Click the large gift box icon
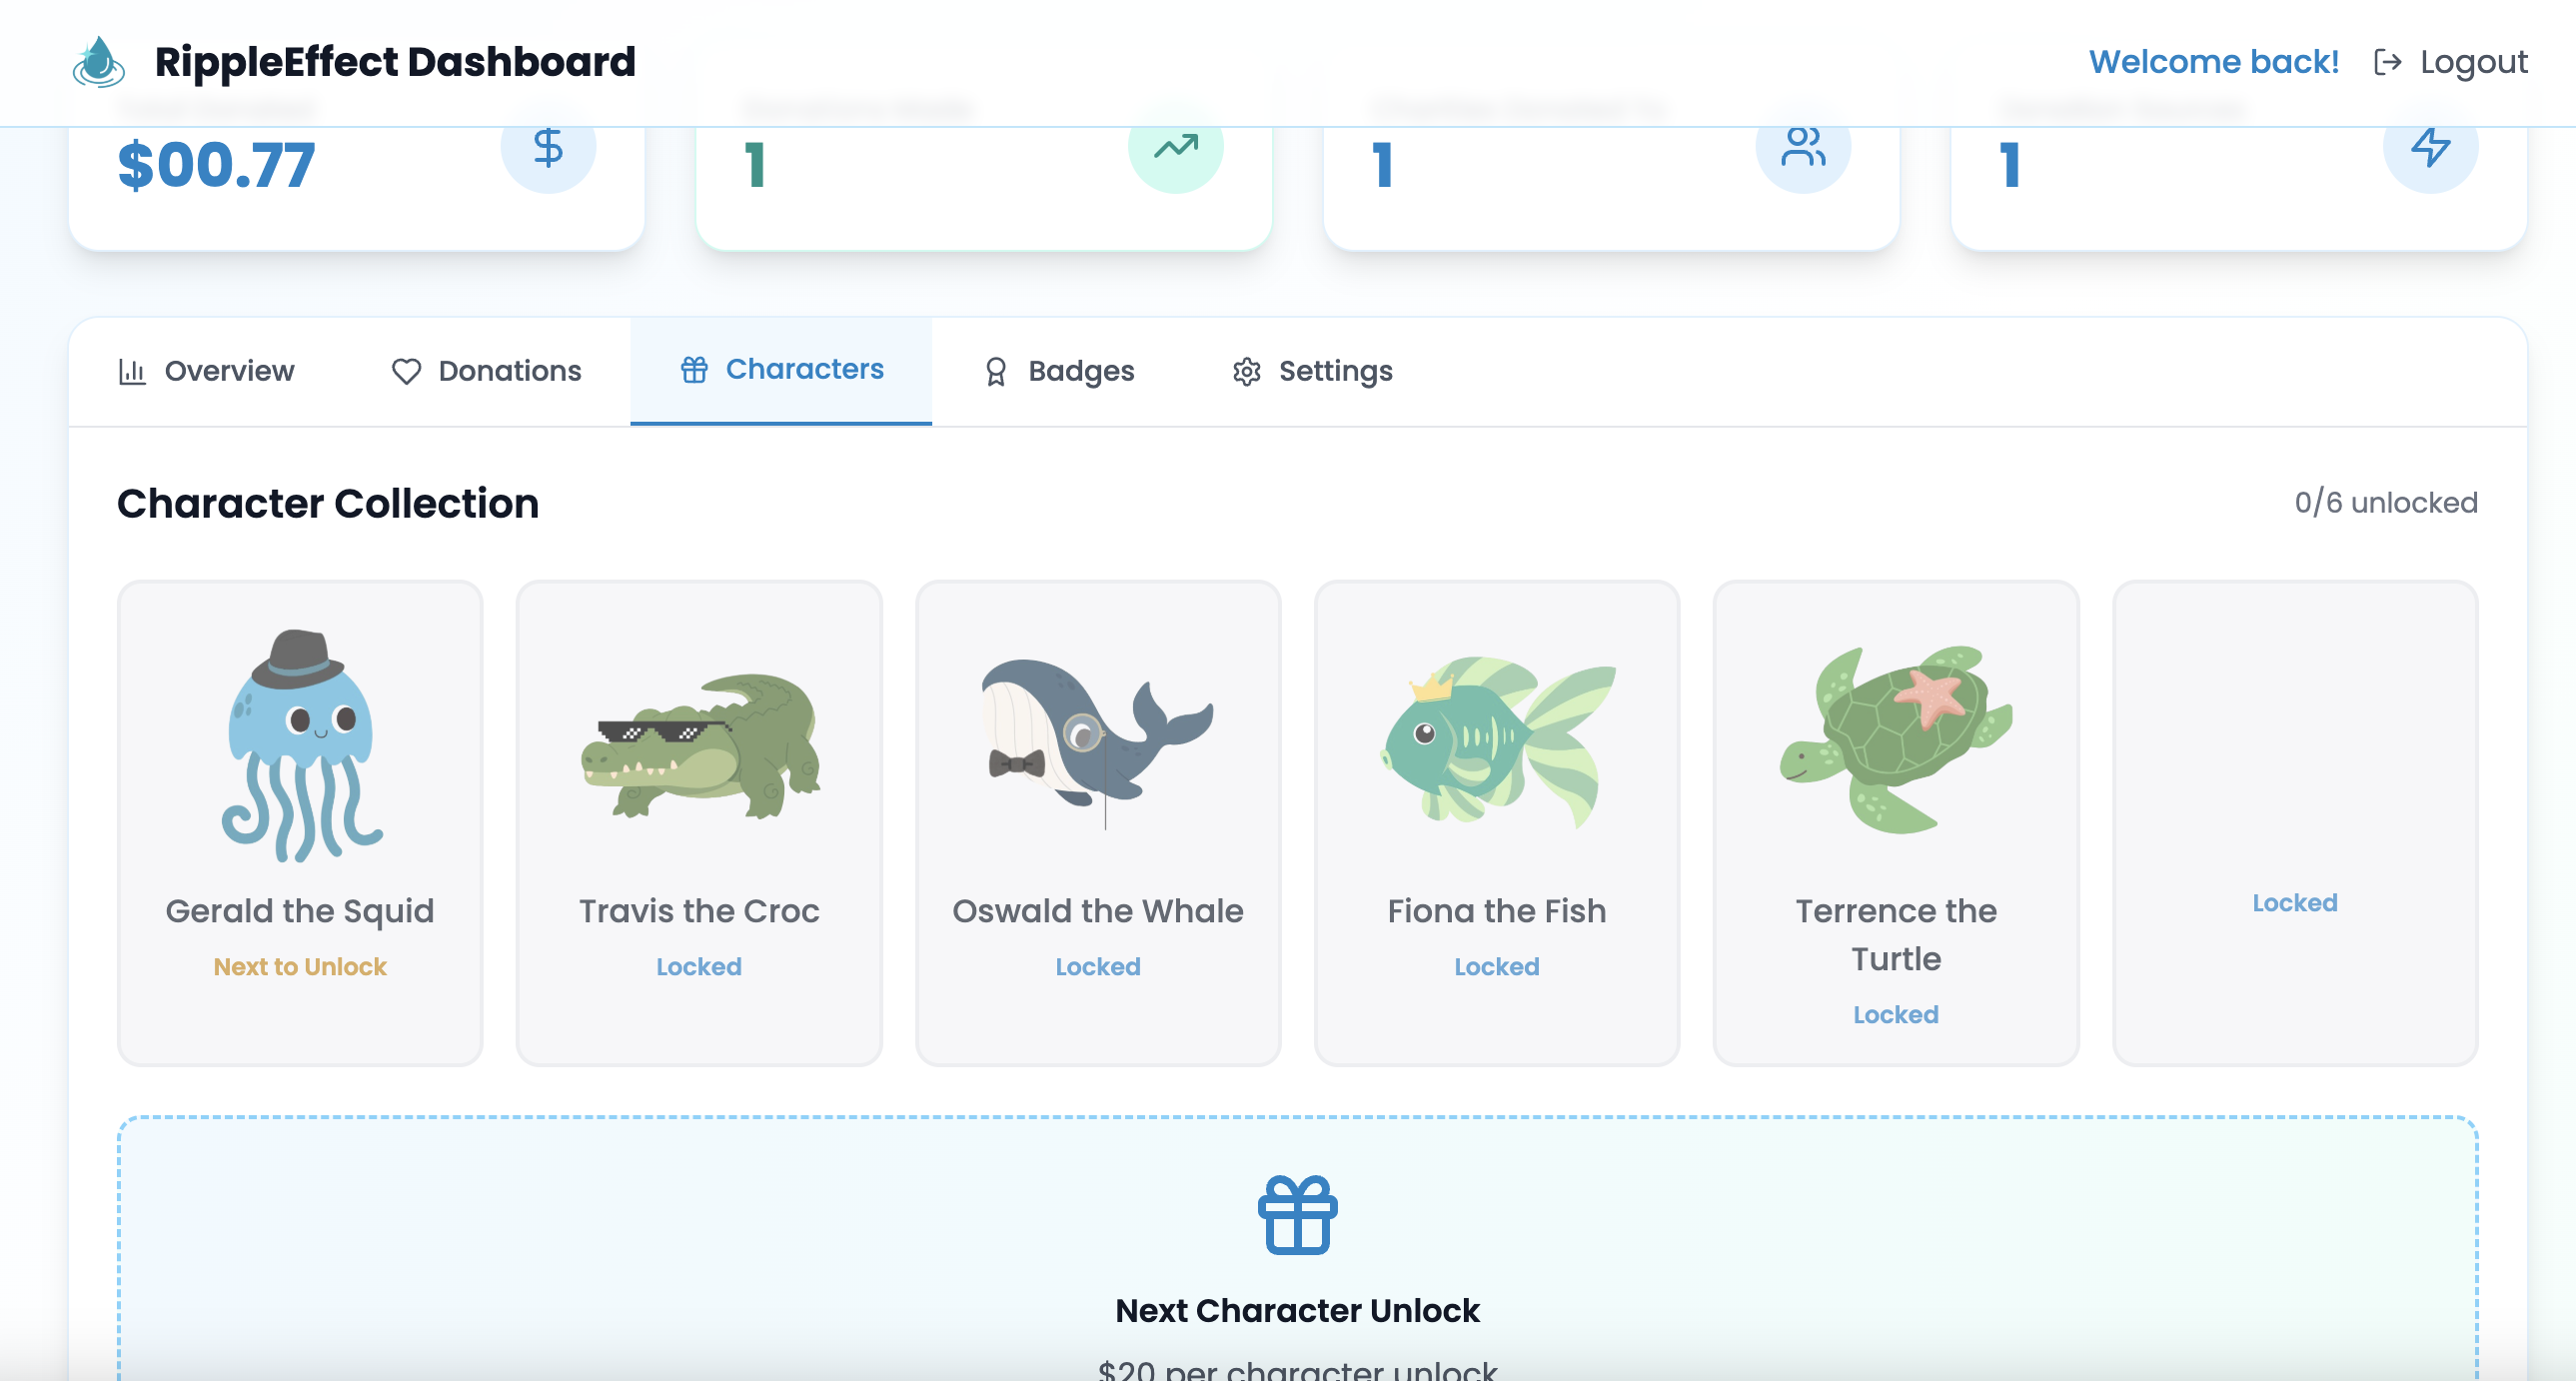The image size is (2576, 1381). [1297, 1214]
